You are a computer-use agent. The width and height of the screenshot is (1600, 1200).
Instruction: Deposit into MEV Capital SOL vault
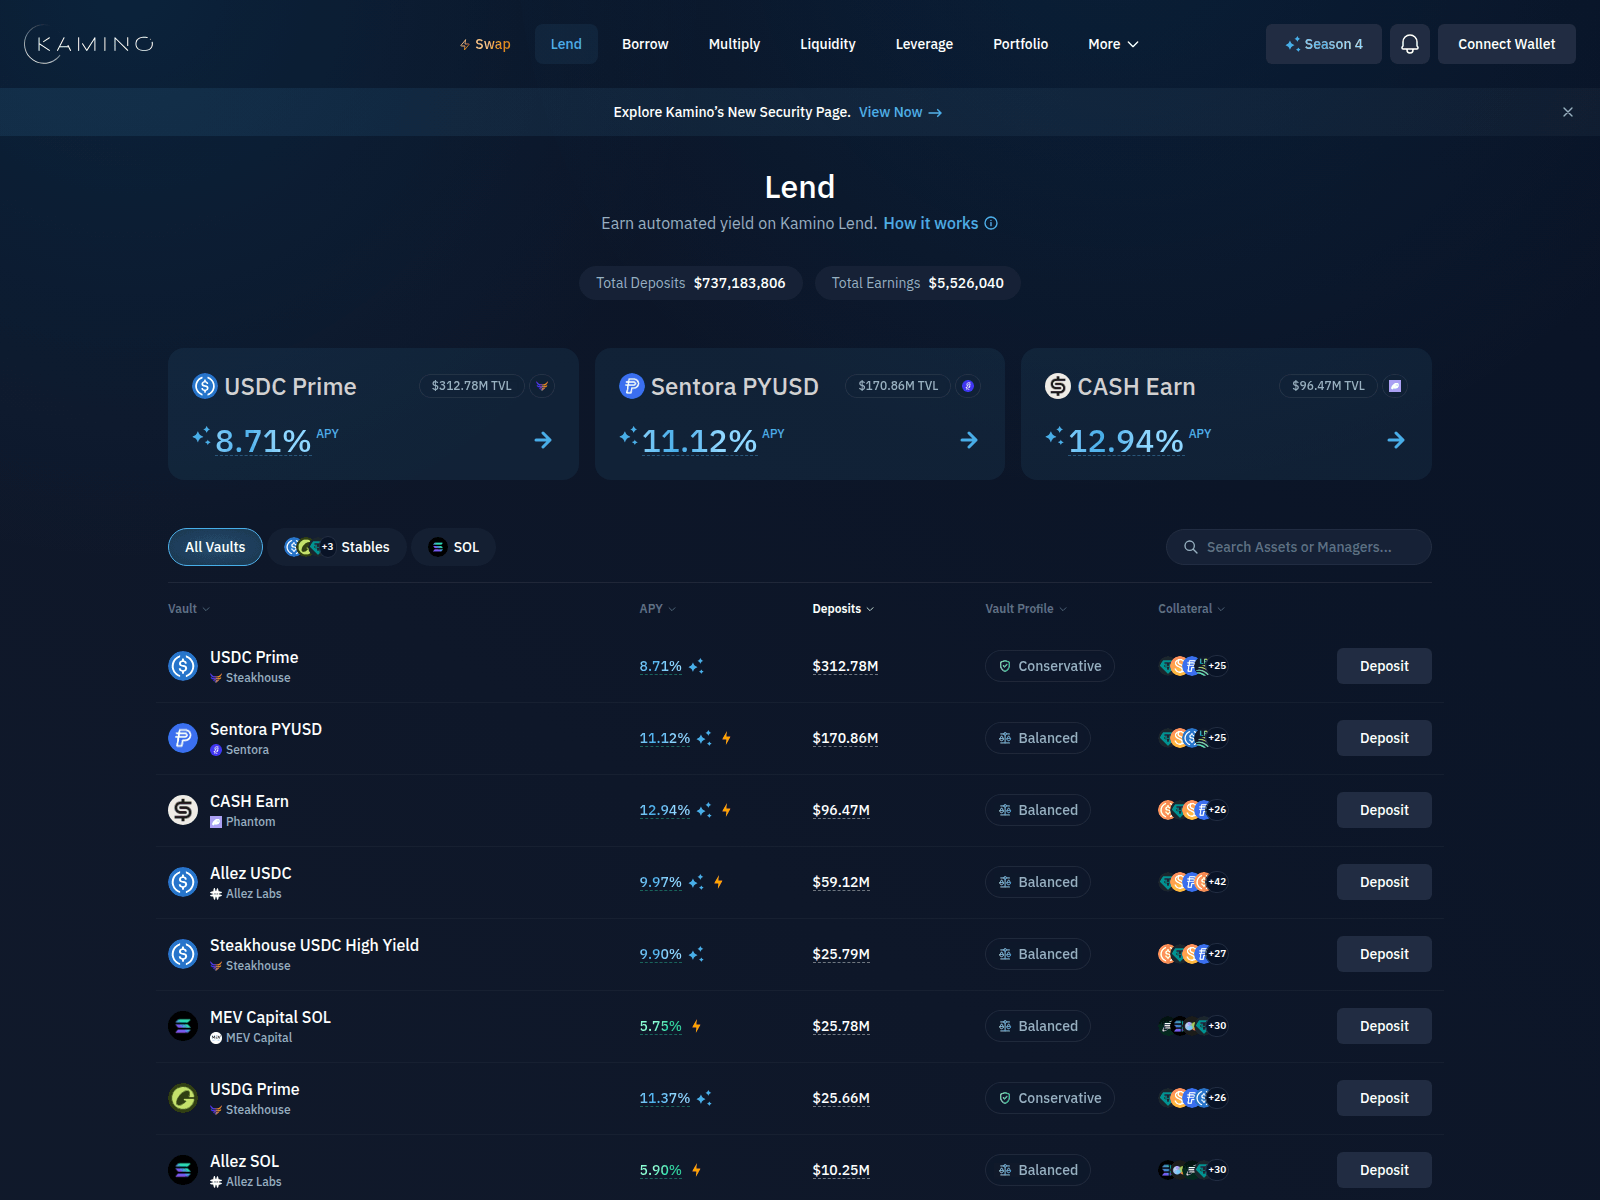(1384, 1026)
